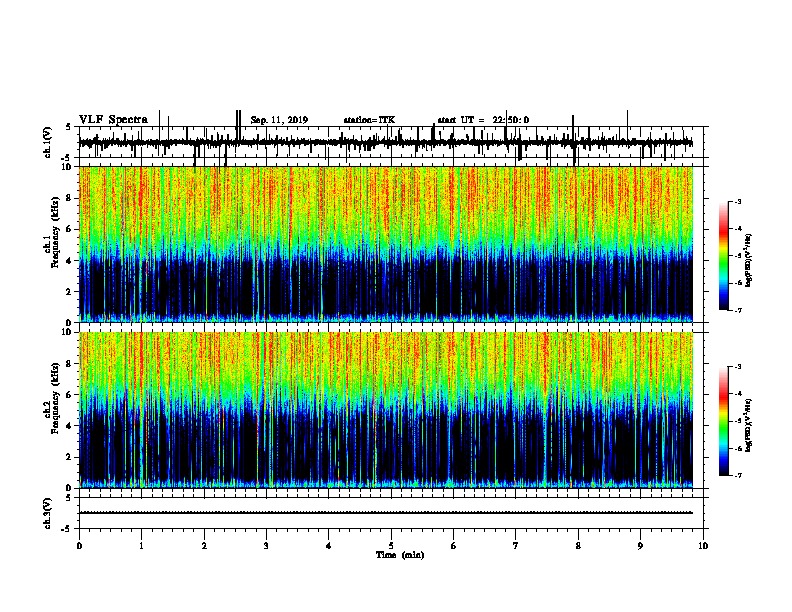
Task: Click the "2" tick on the Time axis
Action: click(204, 546)
